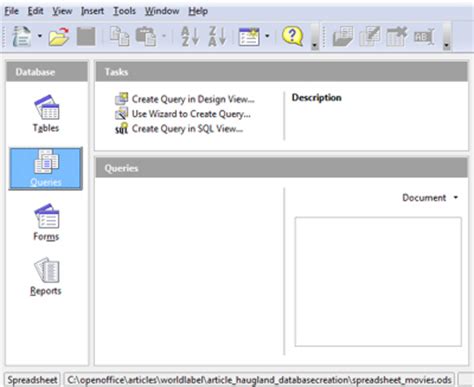This screenshot has height=387, width=474.
Task: Sort ascending with A-Z icon
Action: [x=190, y=36]
